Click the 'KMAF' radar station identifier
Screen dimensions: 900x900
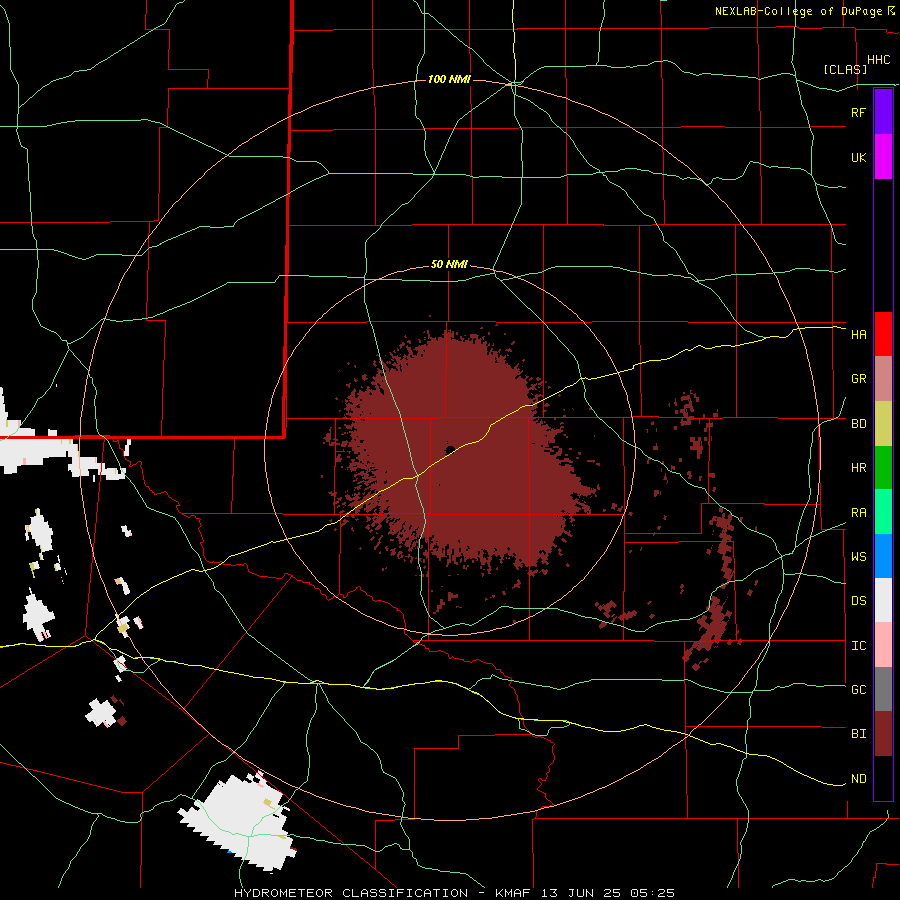[513, 893]
